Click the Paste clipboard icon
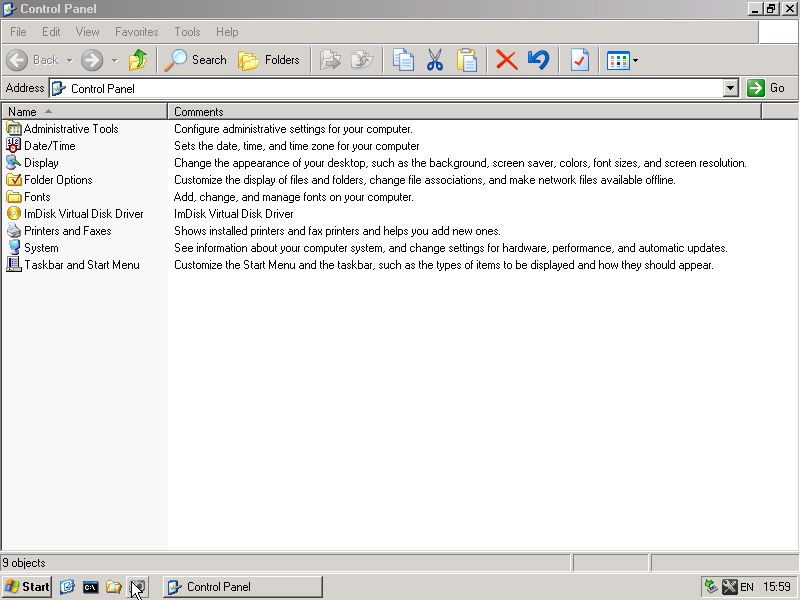800x600 pixels. point(467,60)
